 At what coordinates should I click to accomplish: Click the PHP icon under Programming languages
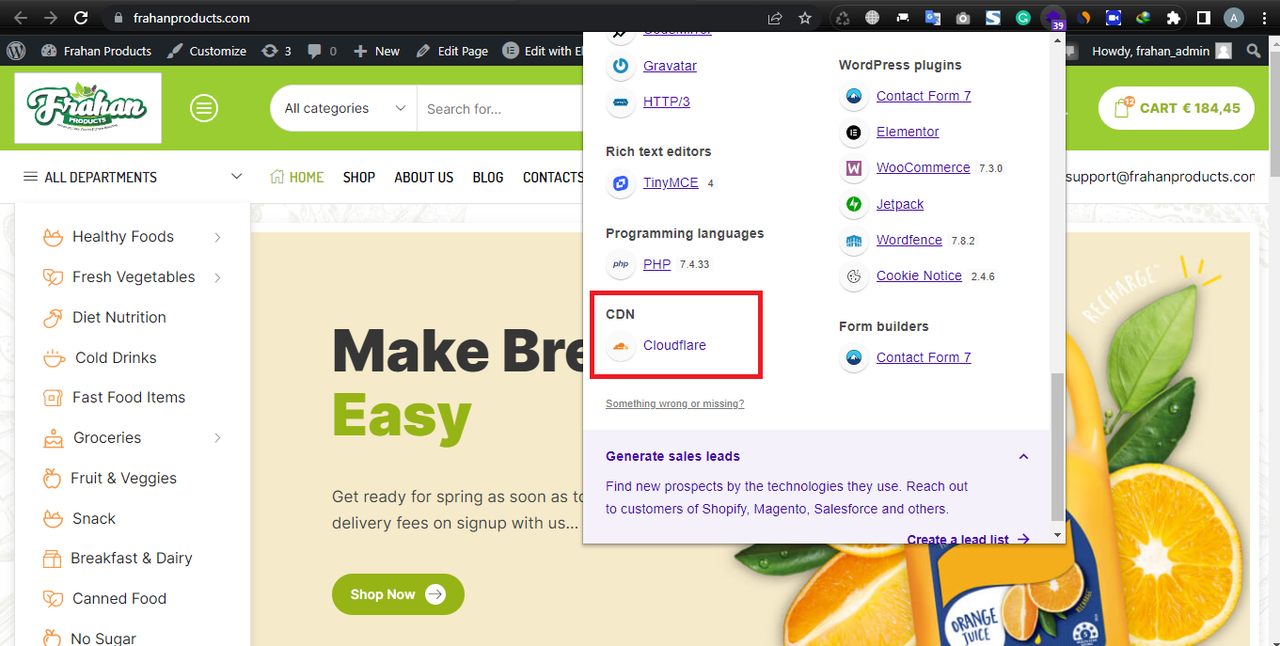pos(621,264)
